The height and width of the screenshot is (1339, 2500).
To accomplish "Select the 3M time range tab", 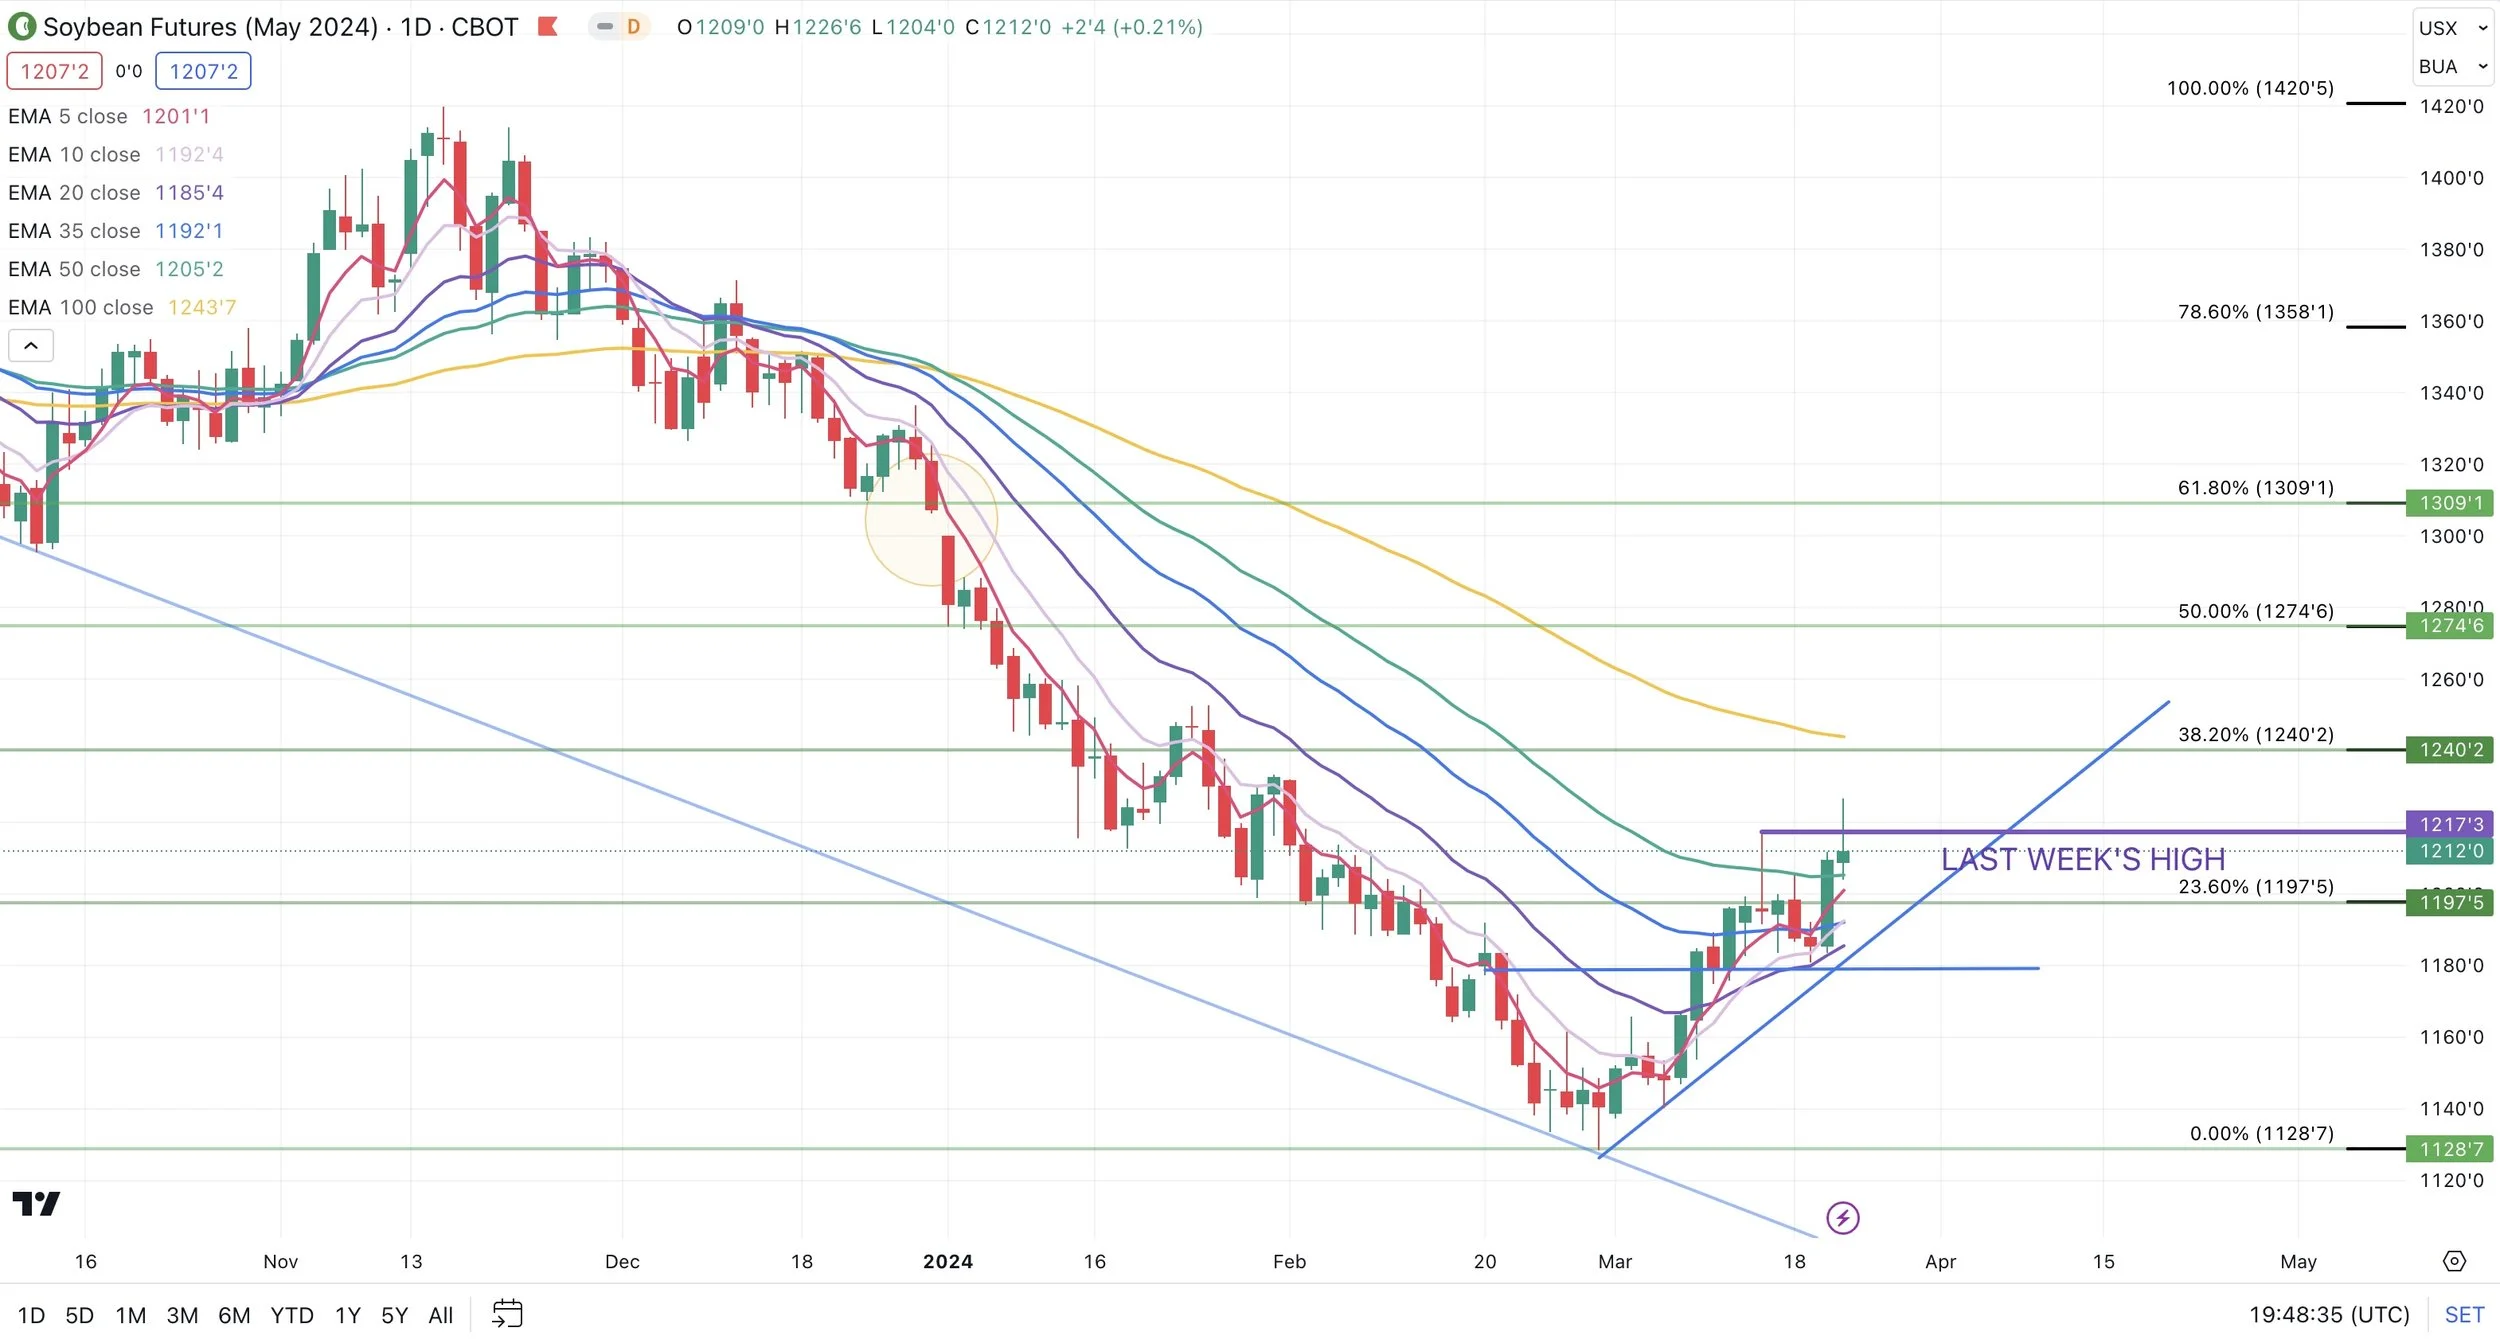I will (182, 1315).
